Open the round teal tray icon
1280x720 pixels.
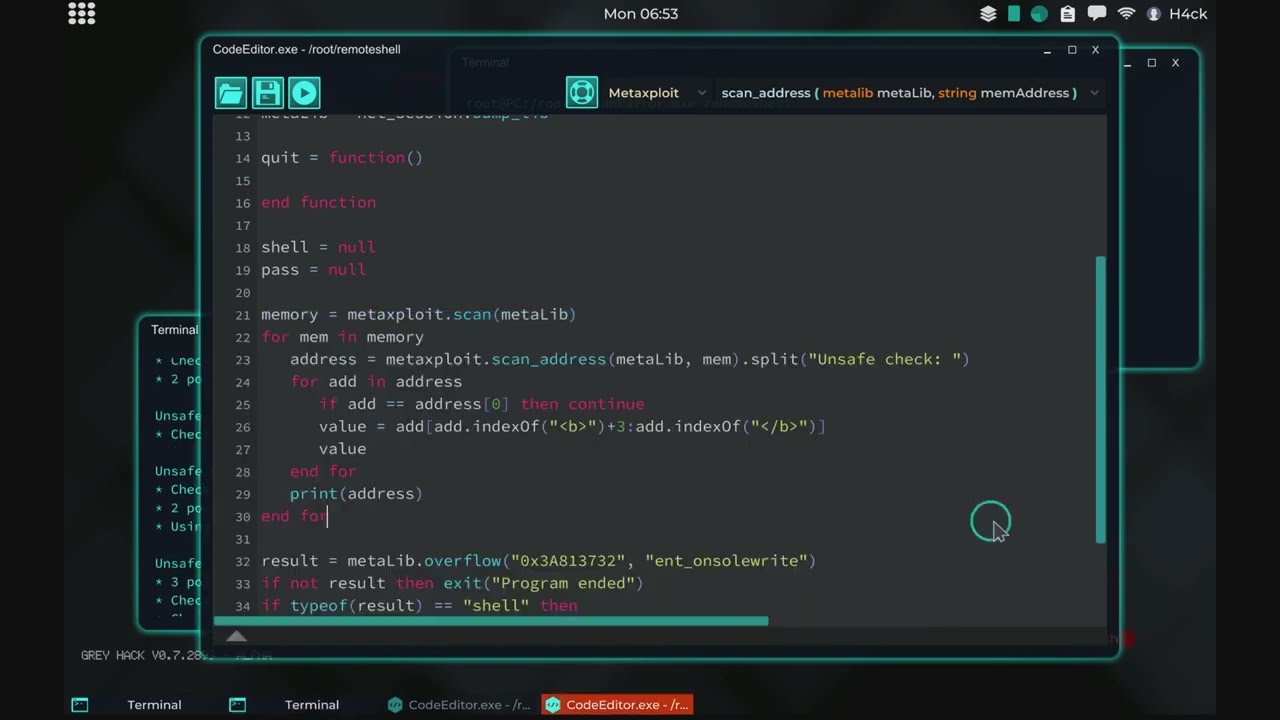[x=1040, y=14]
